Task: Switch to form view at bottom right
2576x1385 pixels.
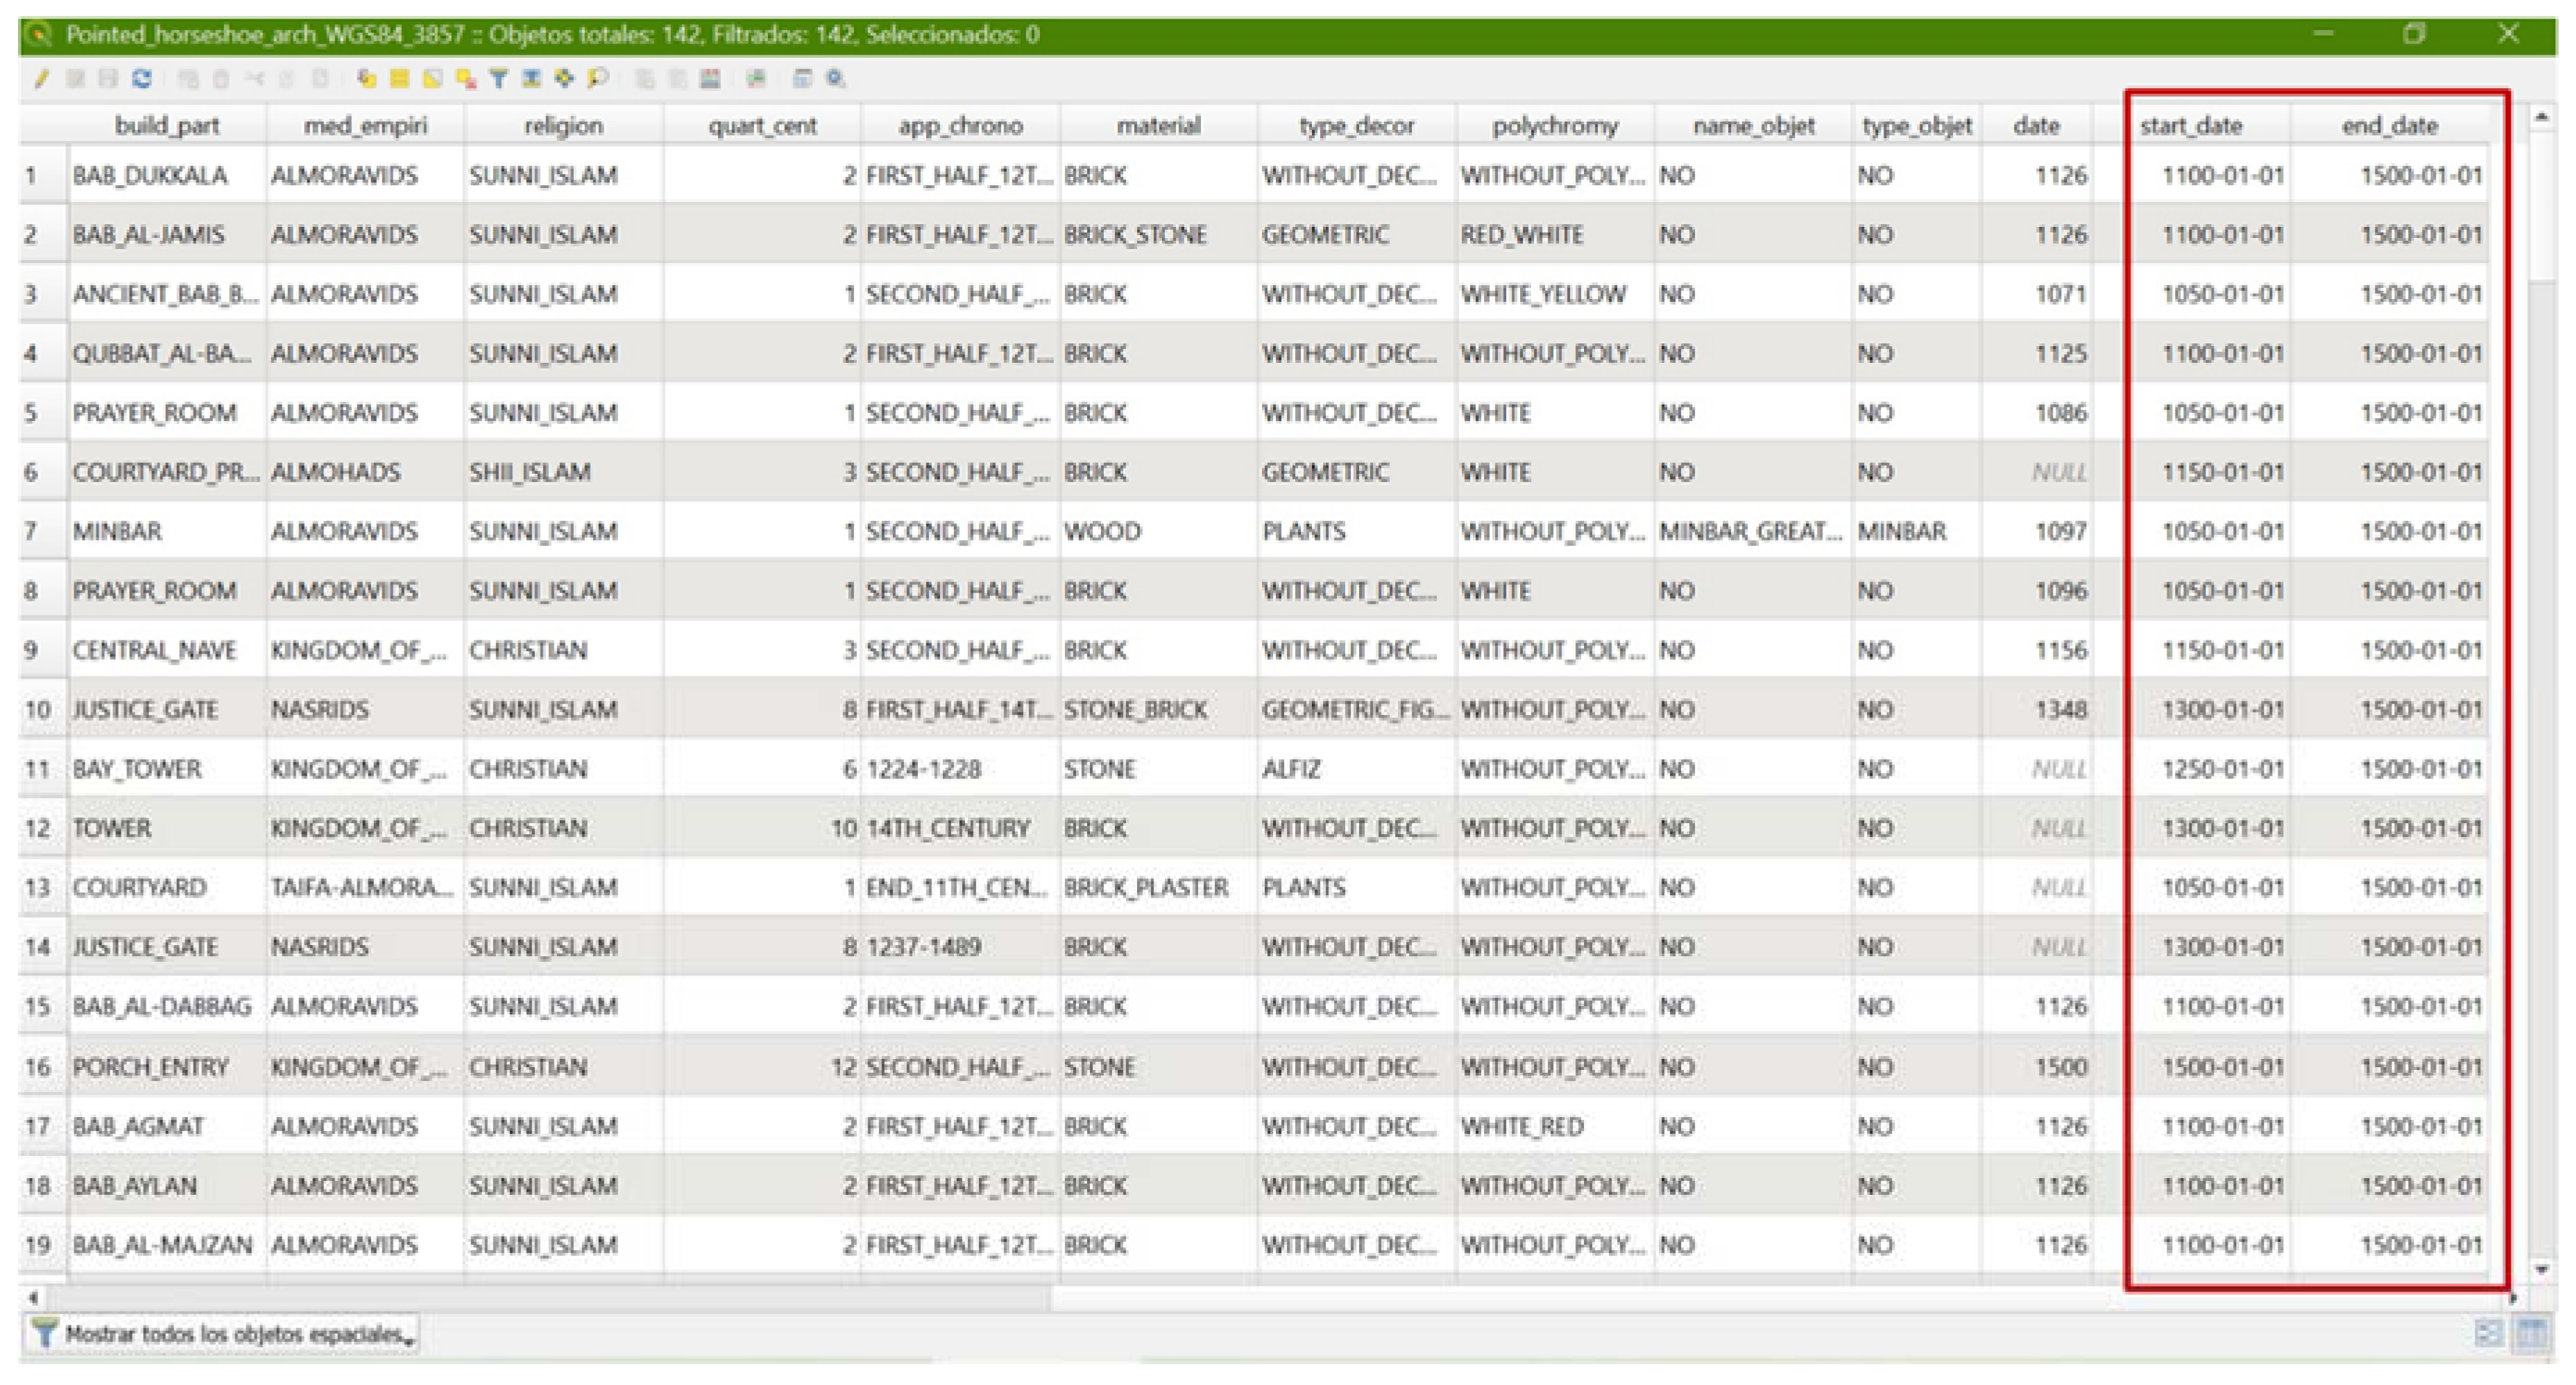Action: [2489, 1333]
